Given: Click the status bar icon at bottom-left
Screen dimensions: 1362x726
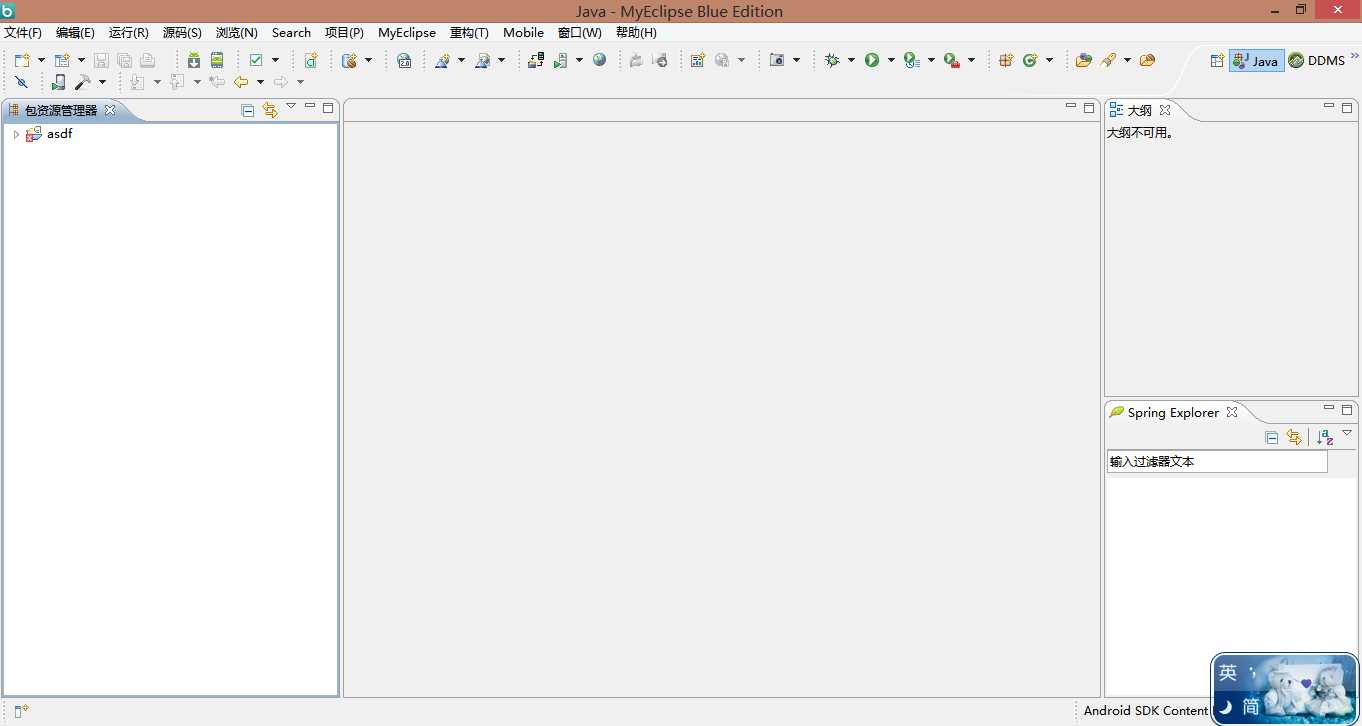Looking at the screenshot, I should 21,711.
